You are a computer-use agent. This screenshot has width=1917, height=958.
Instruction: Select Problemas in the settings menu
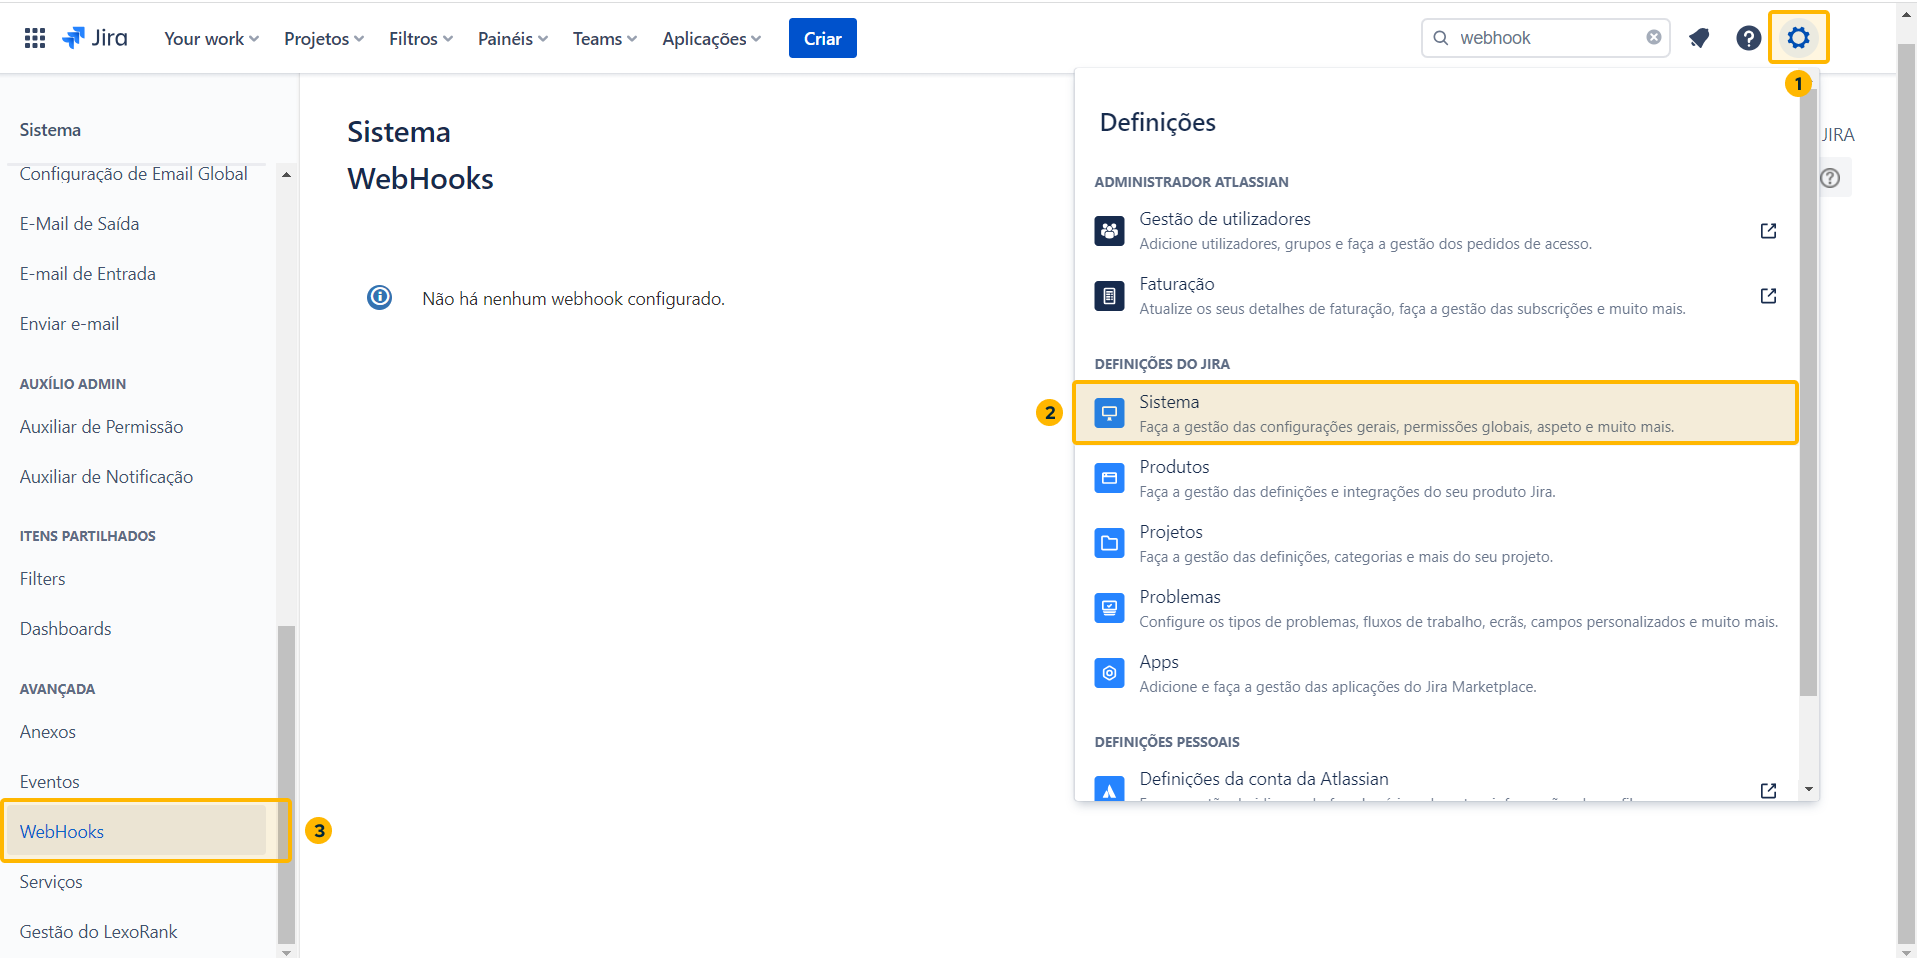[x=1435, y=608]
